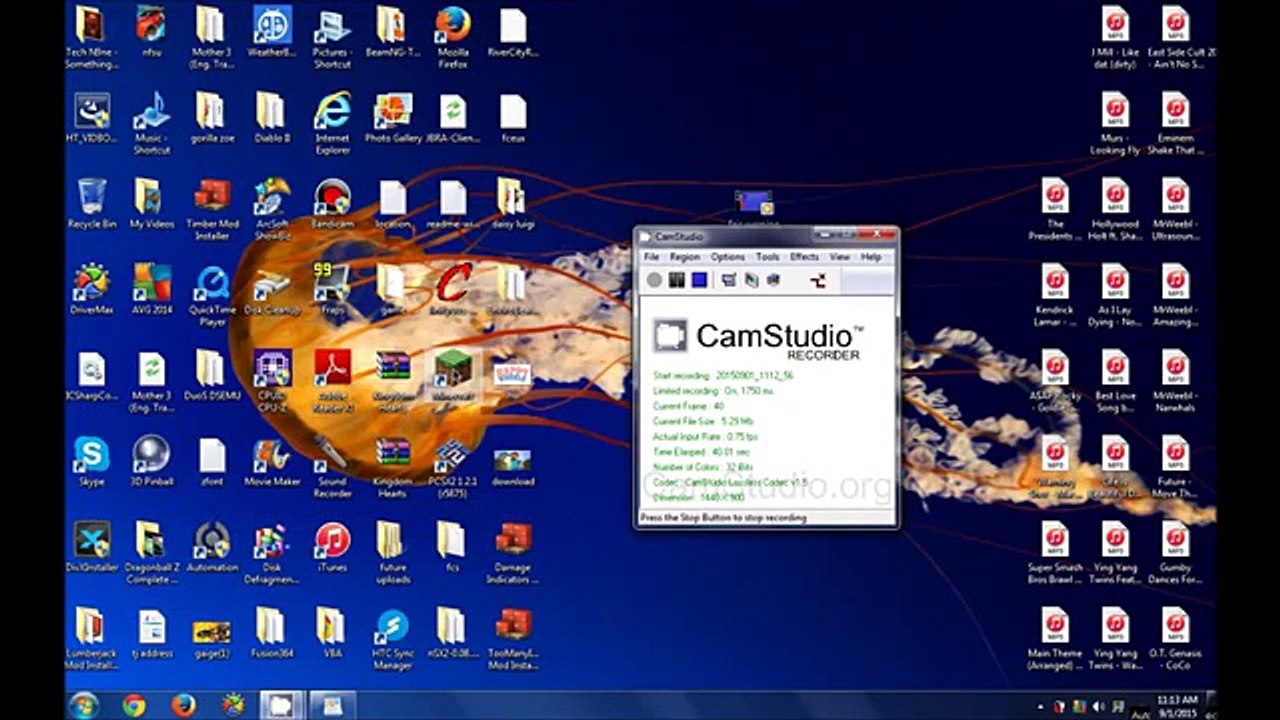Select the ArcSoft ShowBiz desktop icon

272,210
